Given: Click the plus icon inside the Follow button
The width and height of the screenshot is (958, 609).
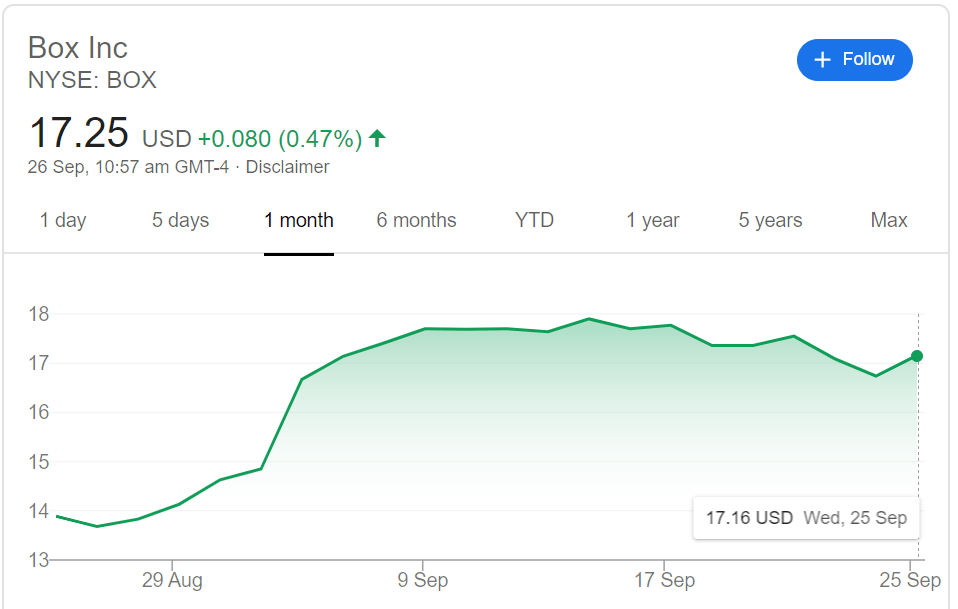Looking at the screenshot, I should pos(821,60).
